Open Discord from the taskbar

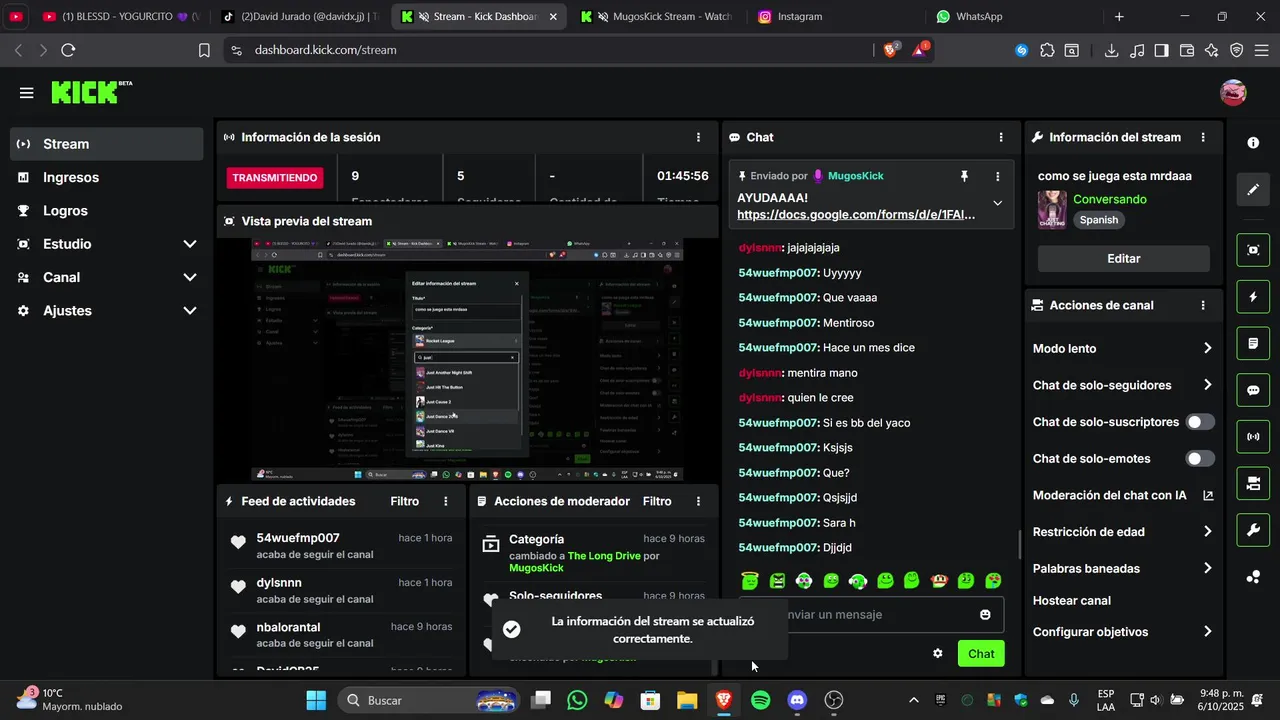pos(797,700)
